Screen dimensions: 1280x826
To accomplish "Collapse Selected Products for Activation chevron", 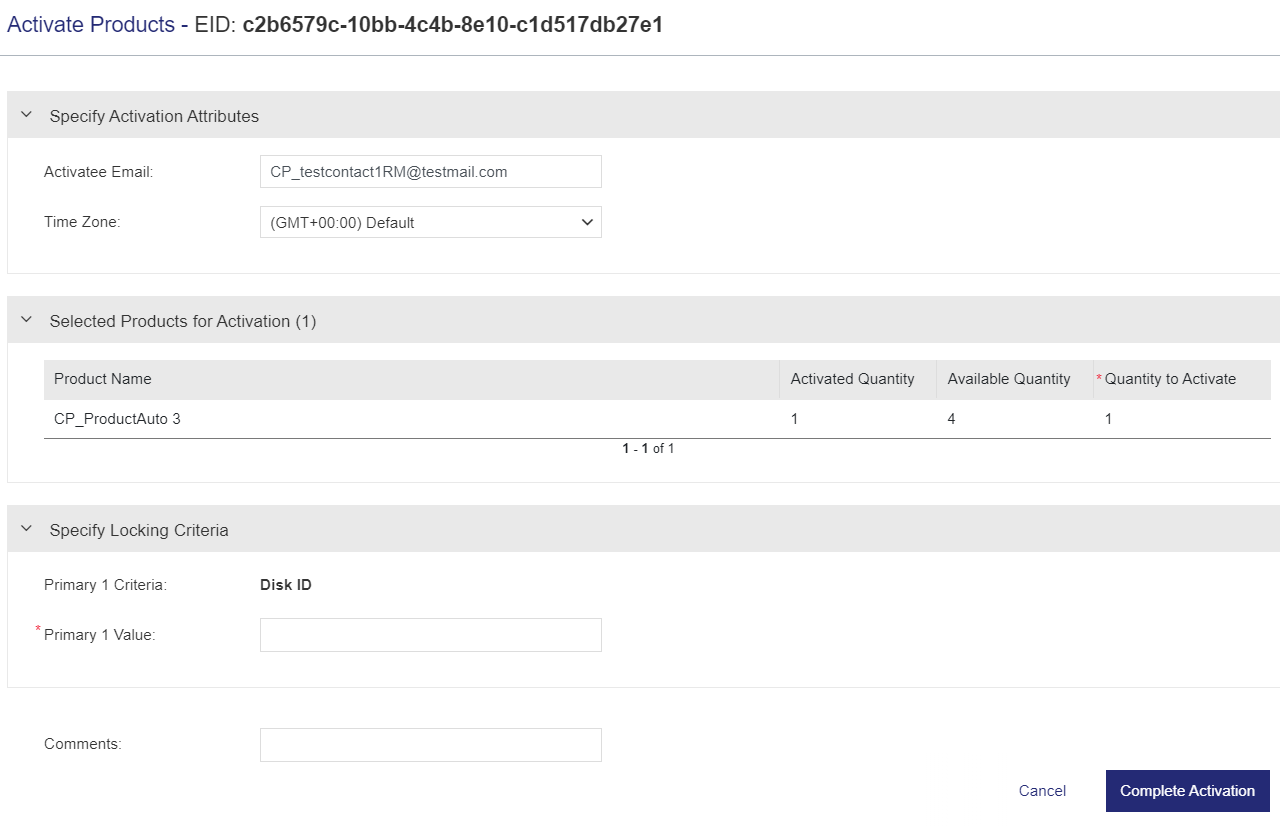I will click(x=26, y=320).
